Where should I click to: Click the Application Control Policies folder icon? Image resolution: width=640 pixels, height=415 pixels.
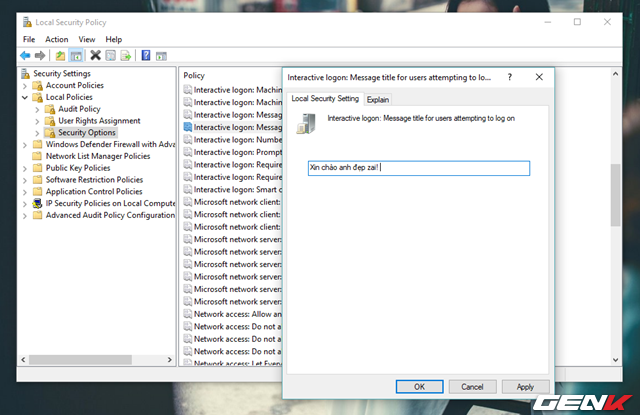[x=38, y=191]
